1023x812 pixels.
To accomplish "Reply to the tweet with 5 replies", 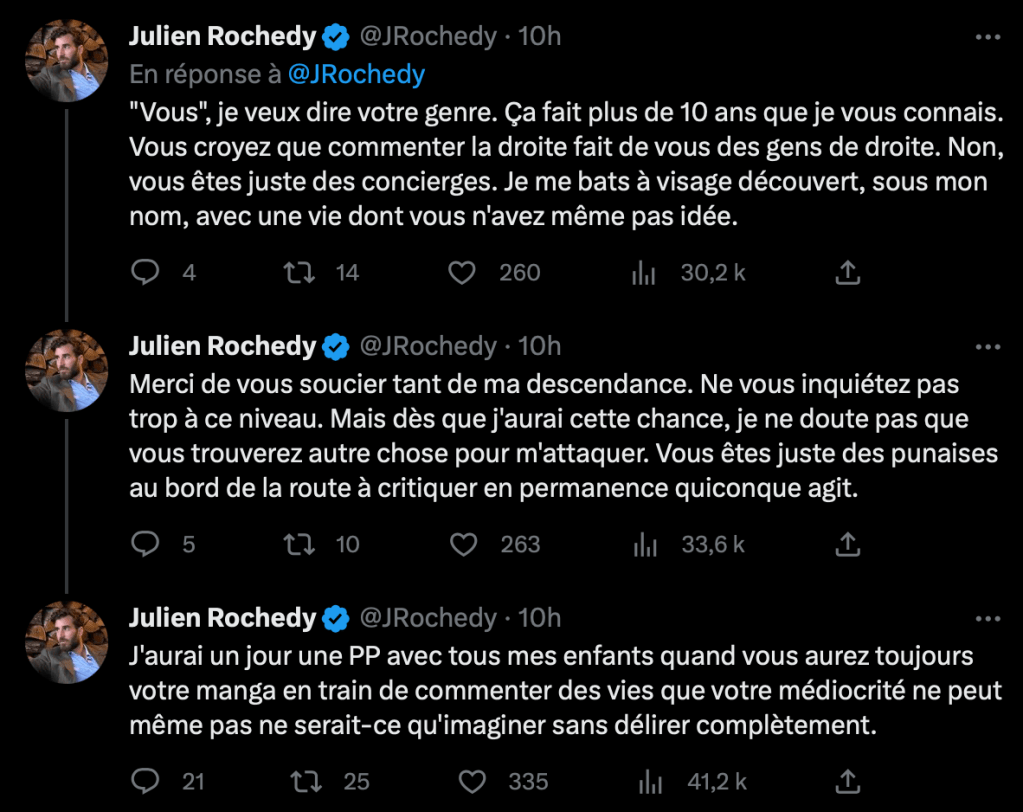I will coord(146,544).
